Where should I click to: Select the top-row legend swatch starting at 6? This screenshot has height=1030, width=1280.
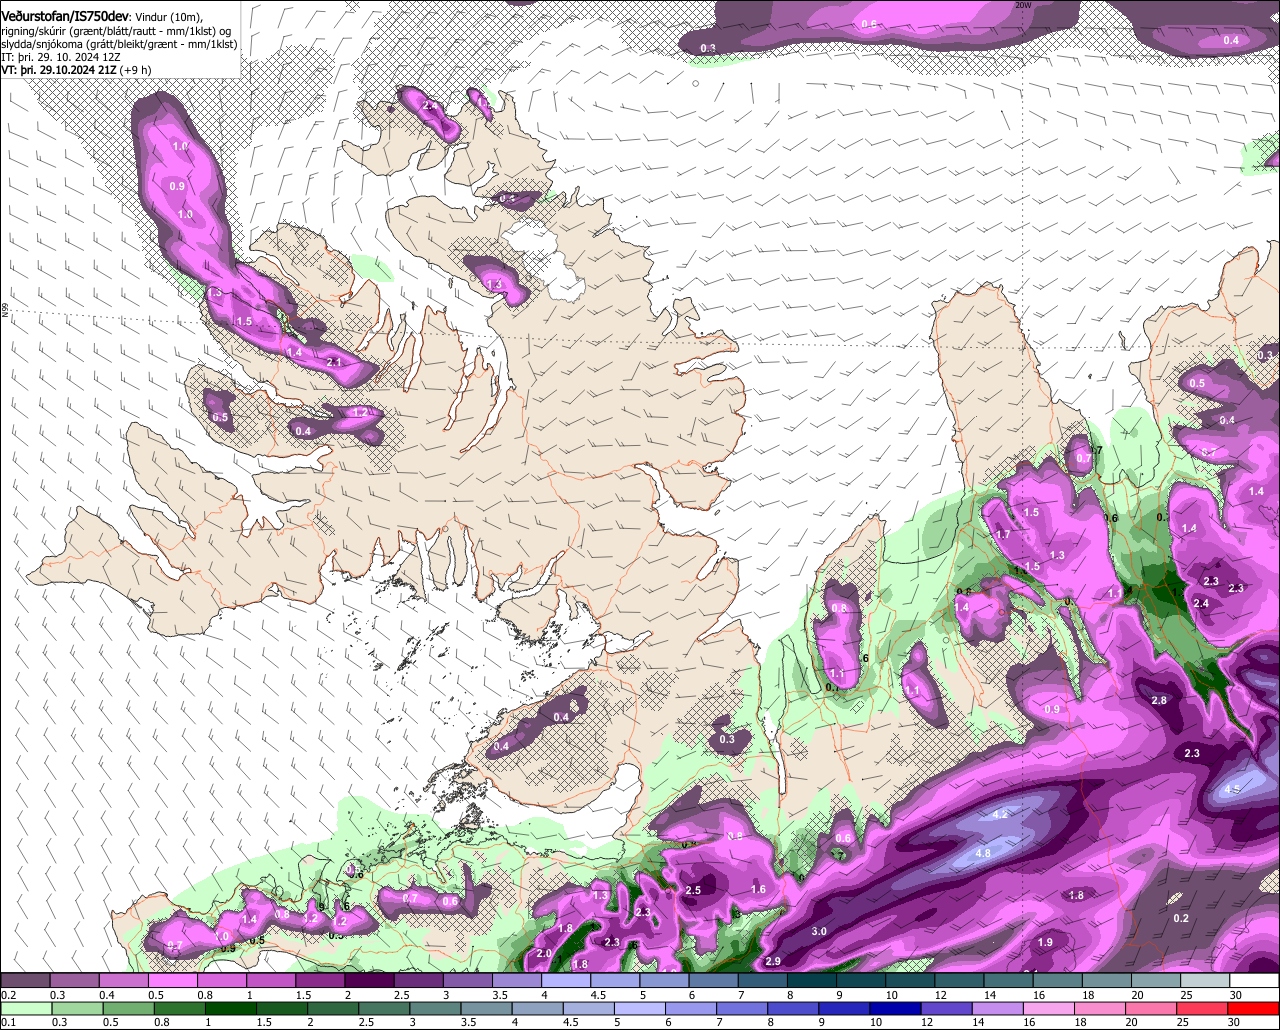pos(714,981)
